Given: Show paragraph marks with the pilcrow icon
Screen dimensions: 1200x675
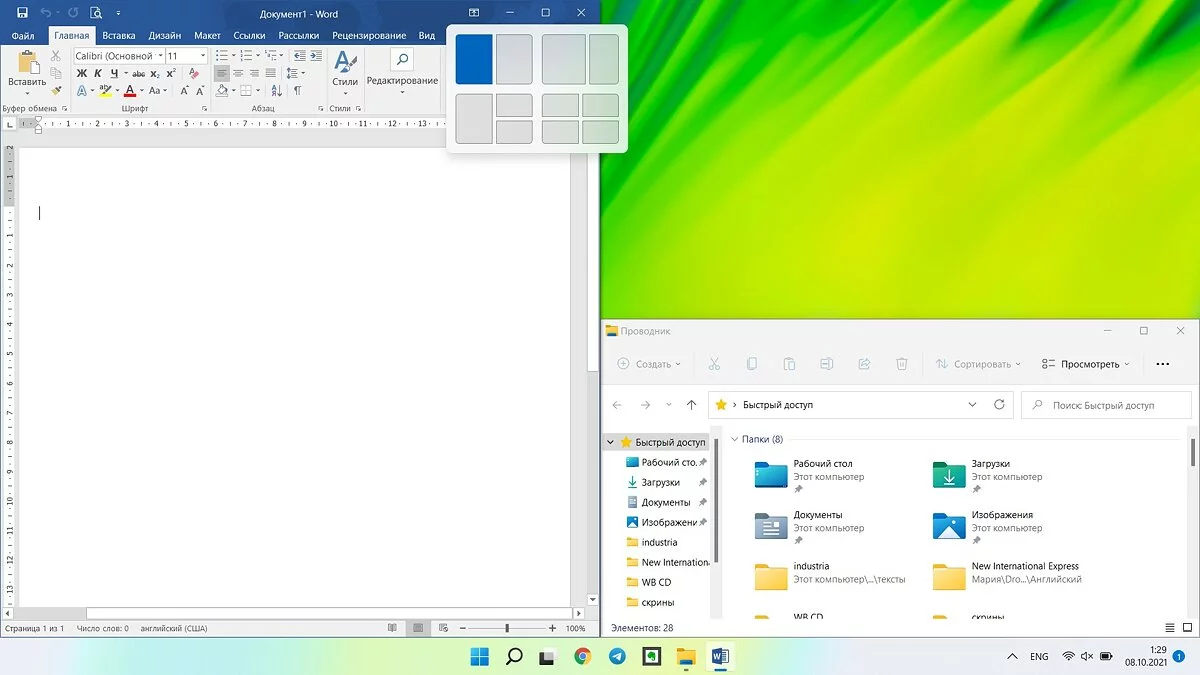Looking at the screenshot, I should [297, 91].
